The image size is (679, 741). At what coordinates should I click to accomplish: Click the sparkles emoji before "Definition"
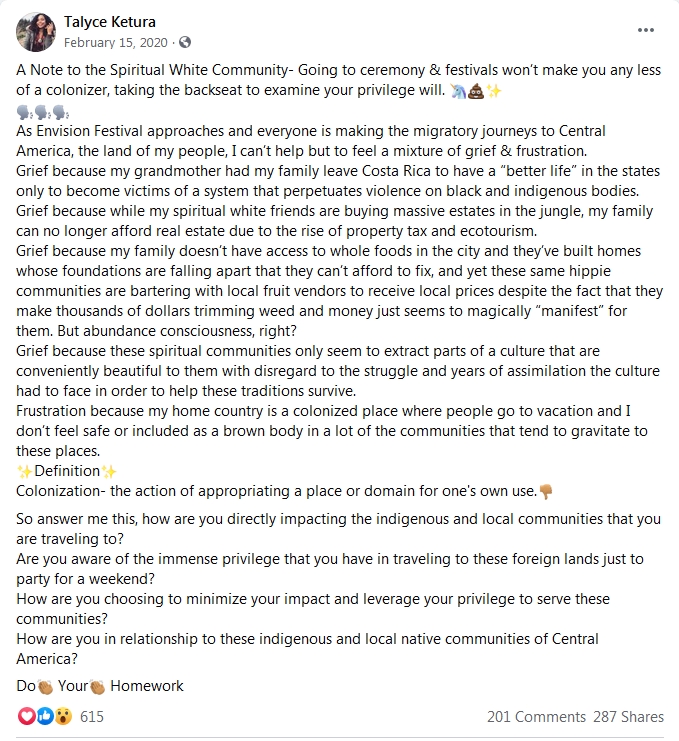[24, 471]
